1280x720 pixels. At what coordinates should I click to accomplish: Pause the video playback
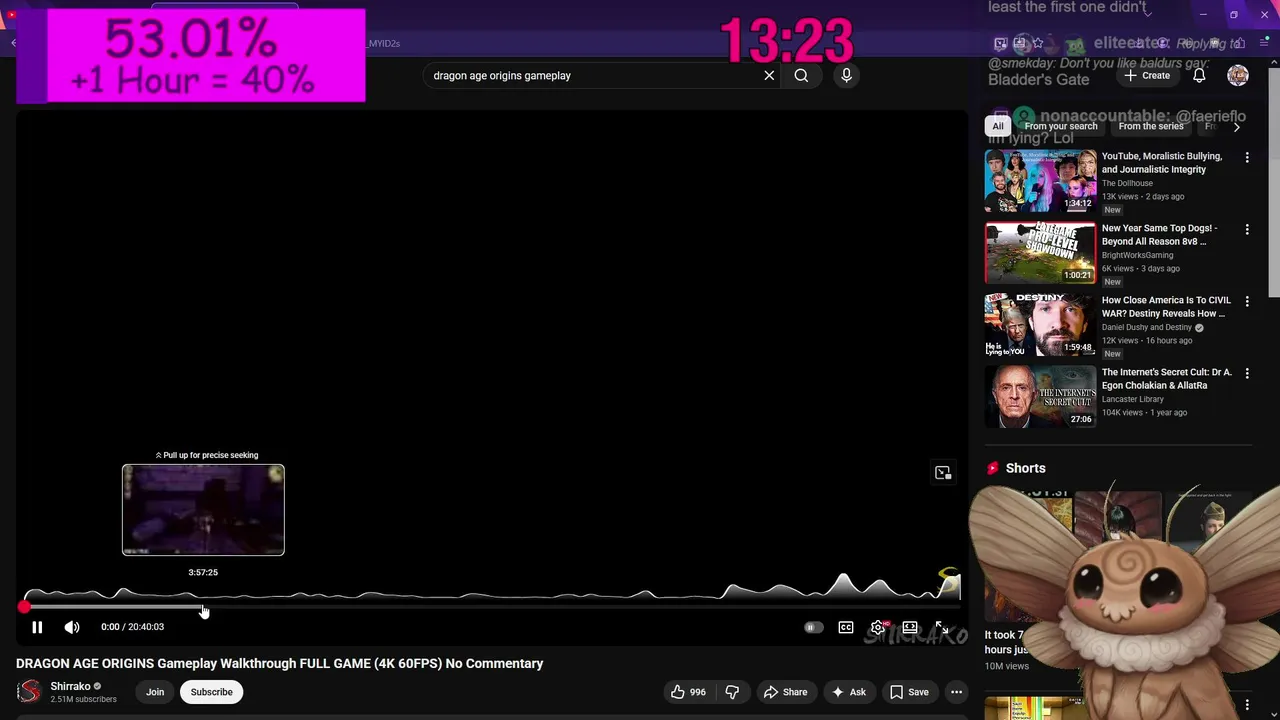[37, 627]
